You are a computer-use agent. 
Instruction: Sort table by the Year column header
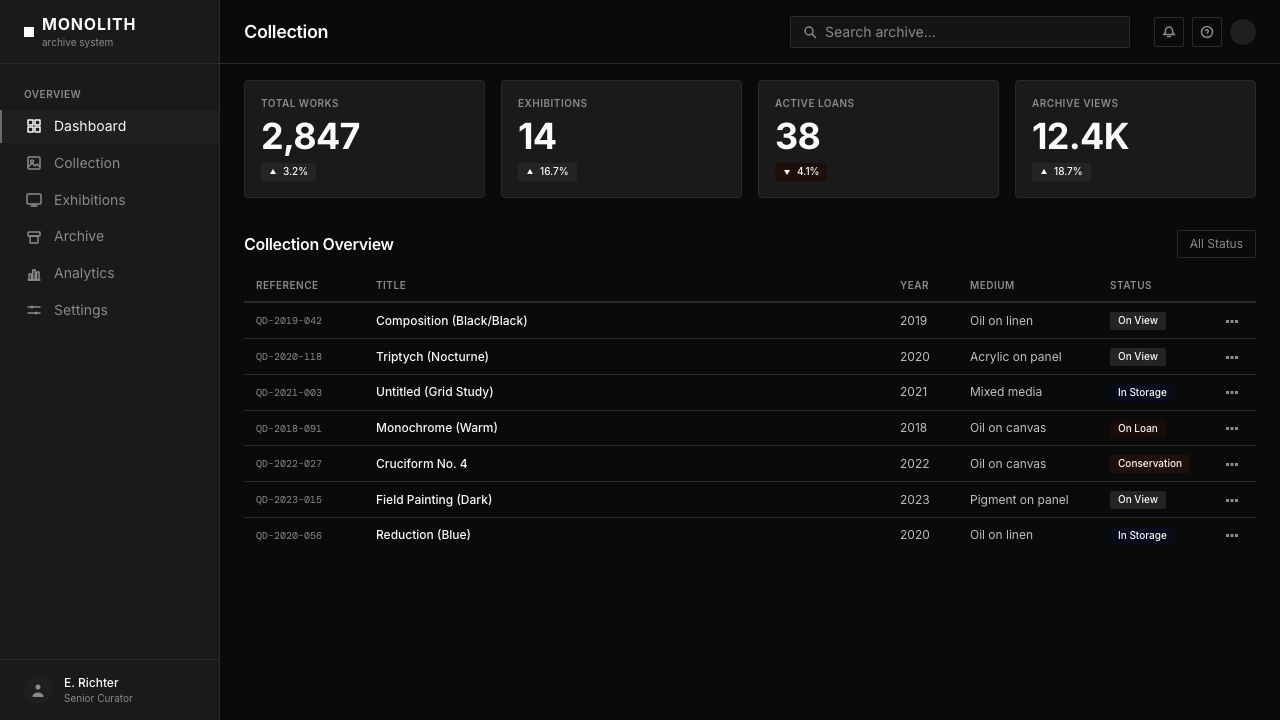[x=914, y=285]
